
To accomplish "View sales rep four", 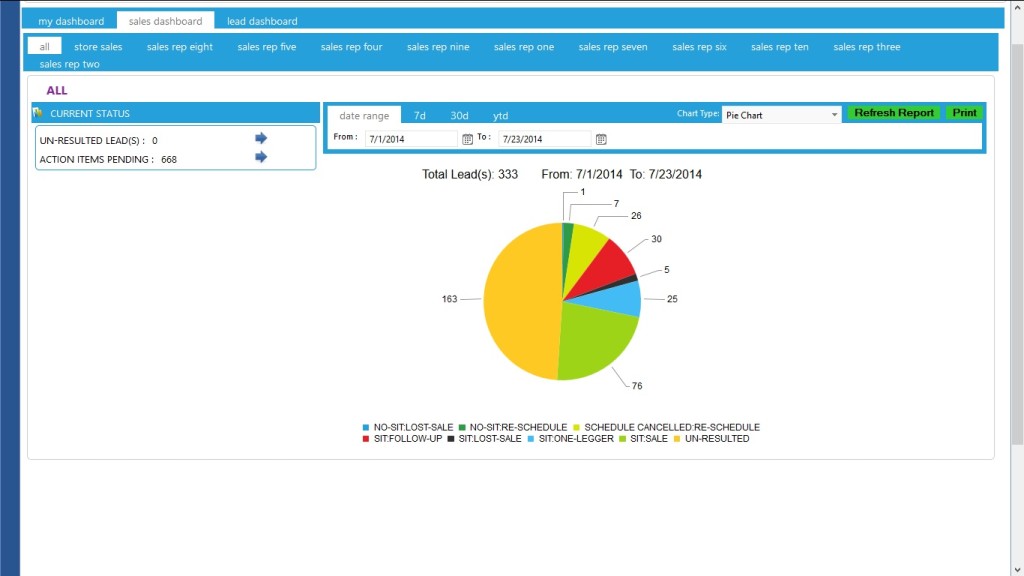I will click(x=351, y=46).
